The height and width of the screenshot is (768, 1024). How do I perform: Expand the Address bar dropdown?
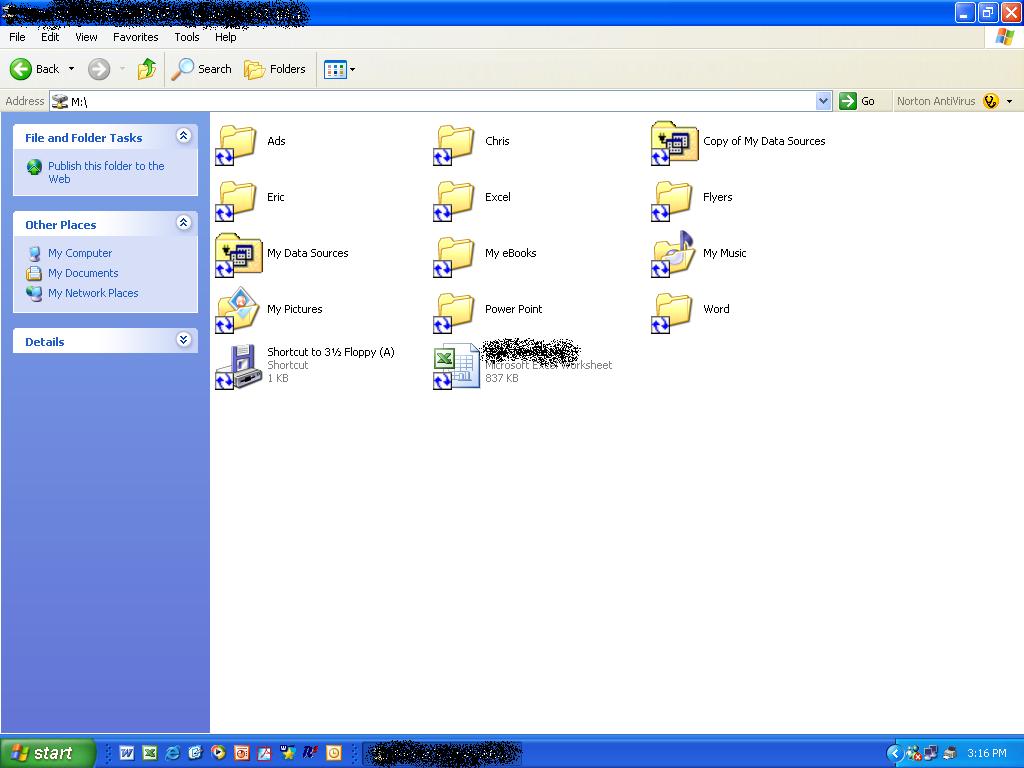pos(823,101)
